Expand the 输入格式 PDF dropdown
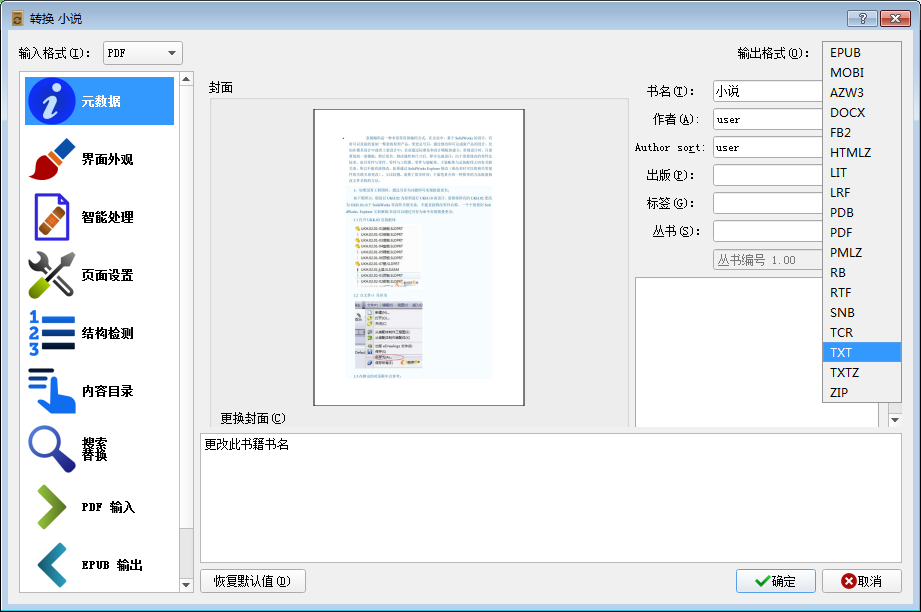 pos(142,53)
